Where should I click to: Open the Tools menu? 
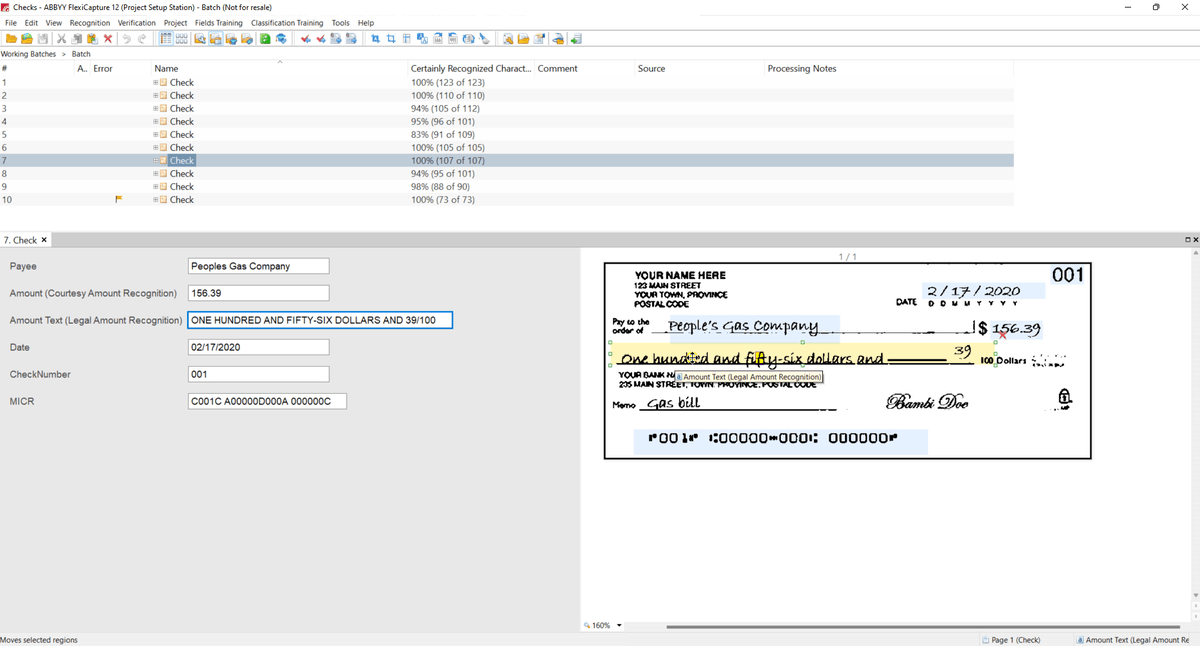[341, 23]
